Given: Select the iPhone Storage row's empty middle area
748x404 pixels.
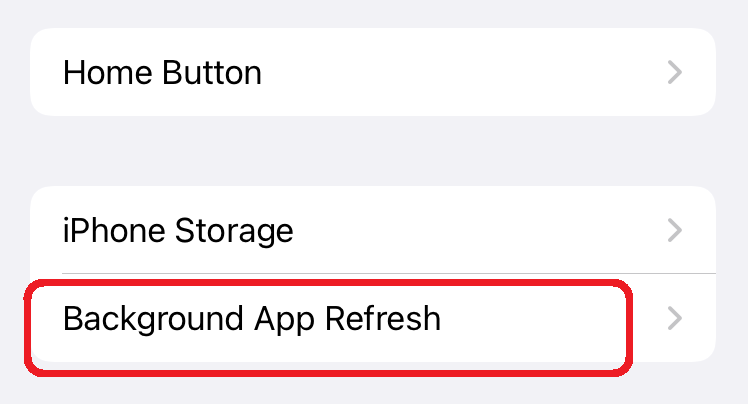Looking at the screenshot, I should (x=480, y=231).
